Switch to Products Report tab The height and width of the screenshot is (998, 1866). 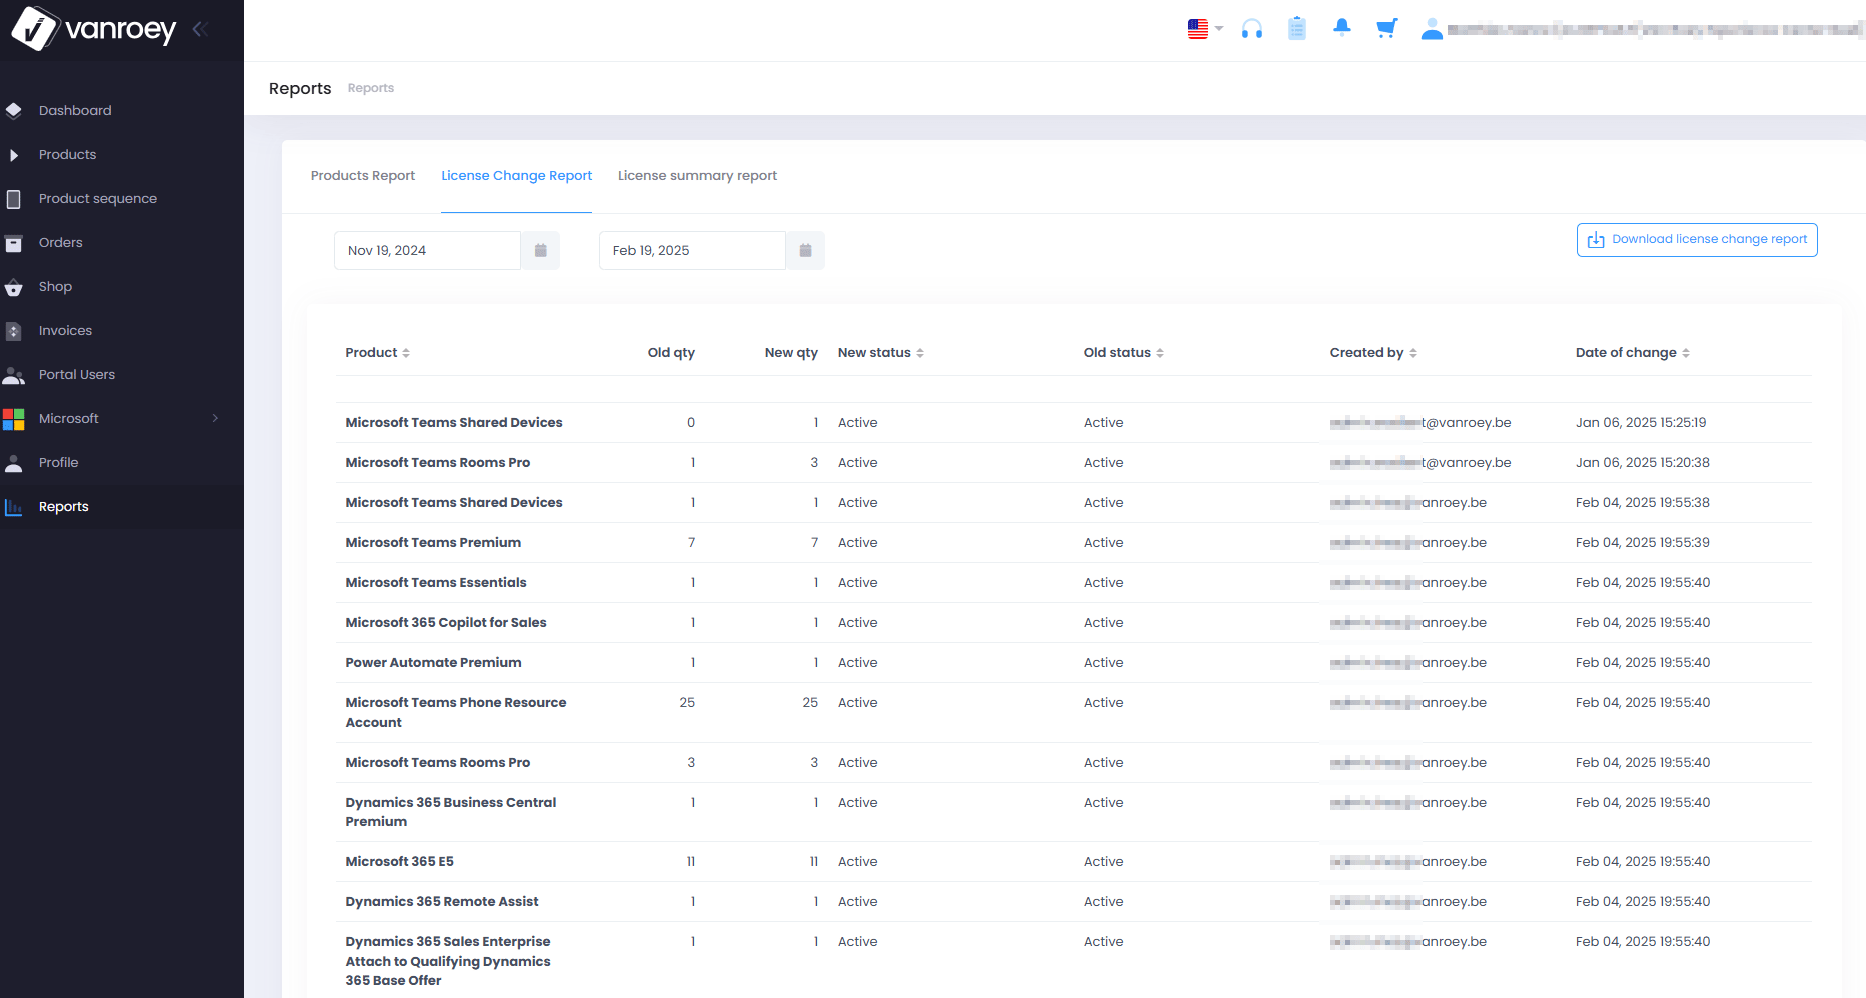[363, 175]
